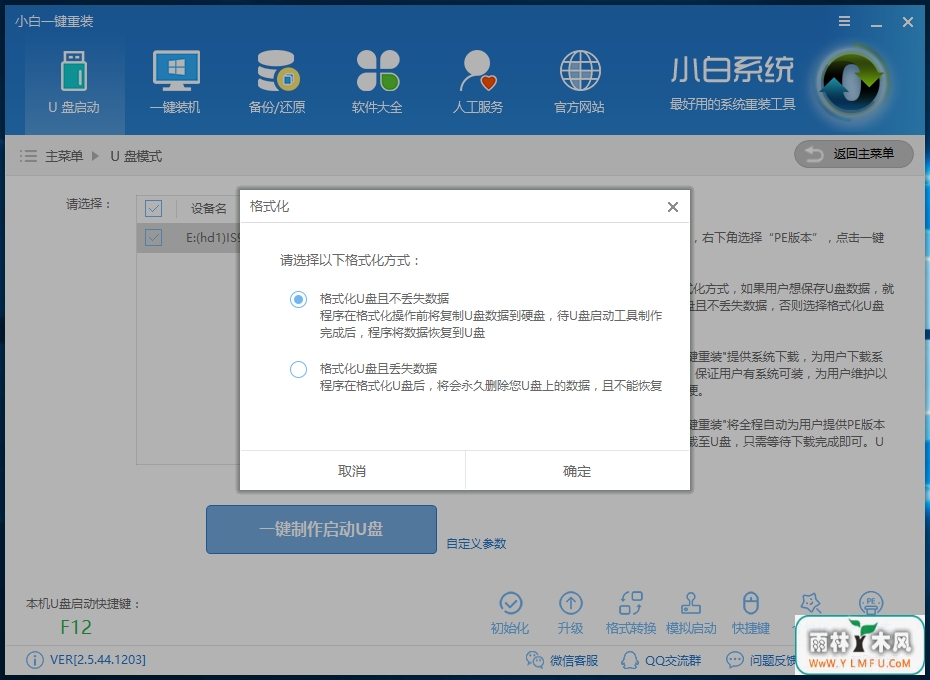The height and width of the screenshot is (680, 930).
Task: Select the E:(hd1) device row text
Action: [213, 238]
